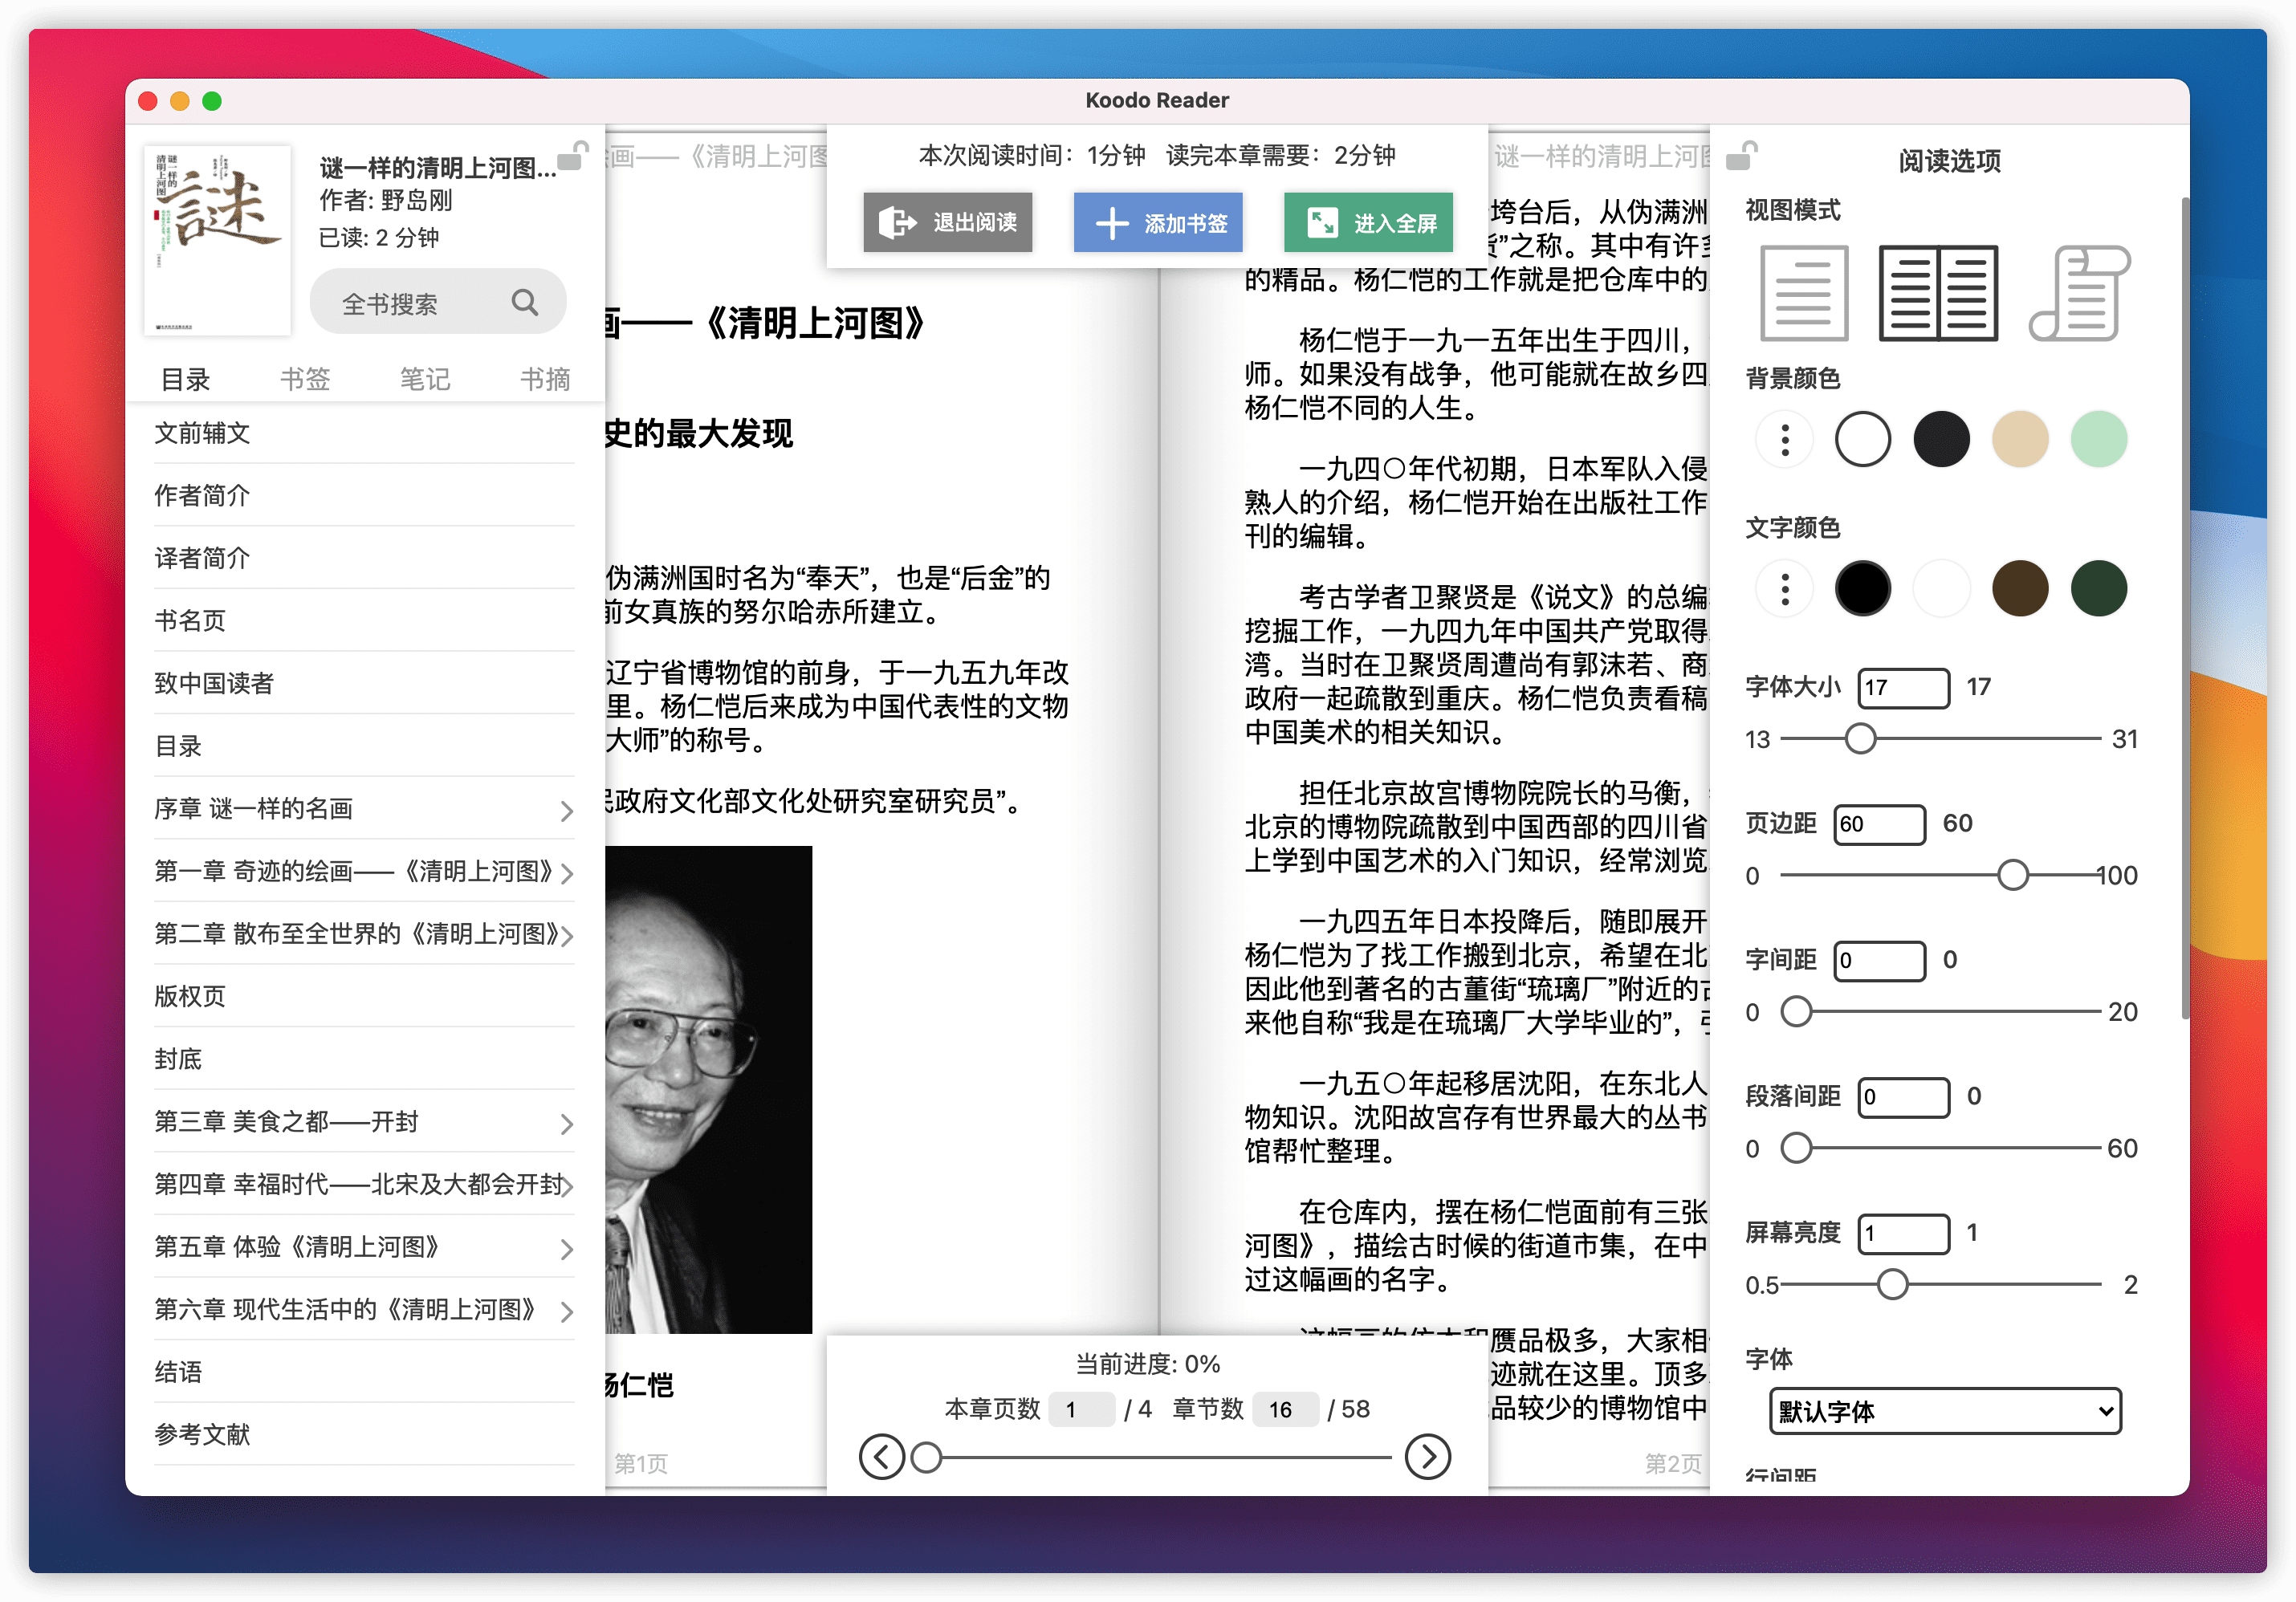Viewport: 2296px width, 1602px height.
Task: Focus the 屏幕亮度 value input
Action: click(1903, 1233)
